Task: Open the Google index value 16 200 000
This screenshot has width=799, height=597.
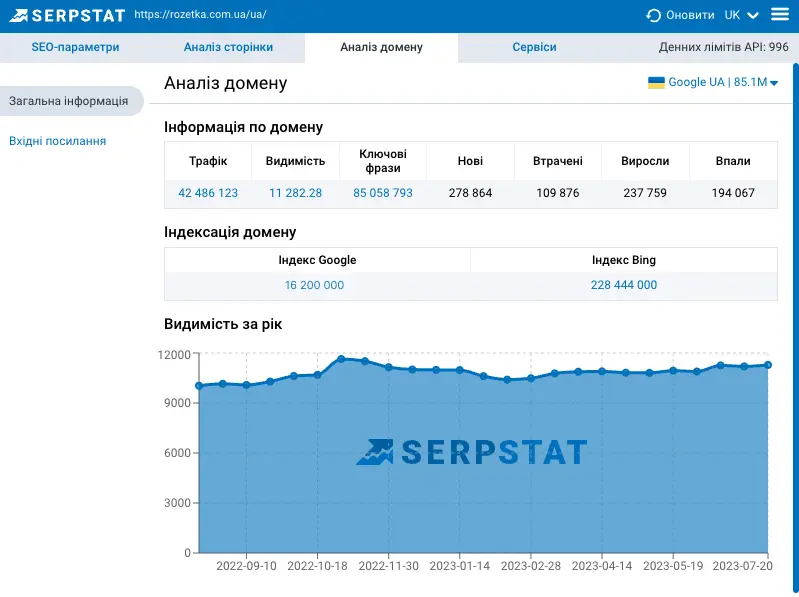Action: [x=314, y=285]
